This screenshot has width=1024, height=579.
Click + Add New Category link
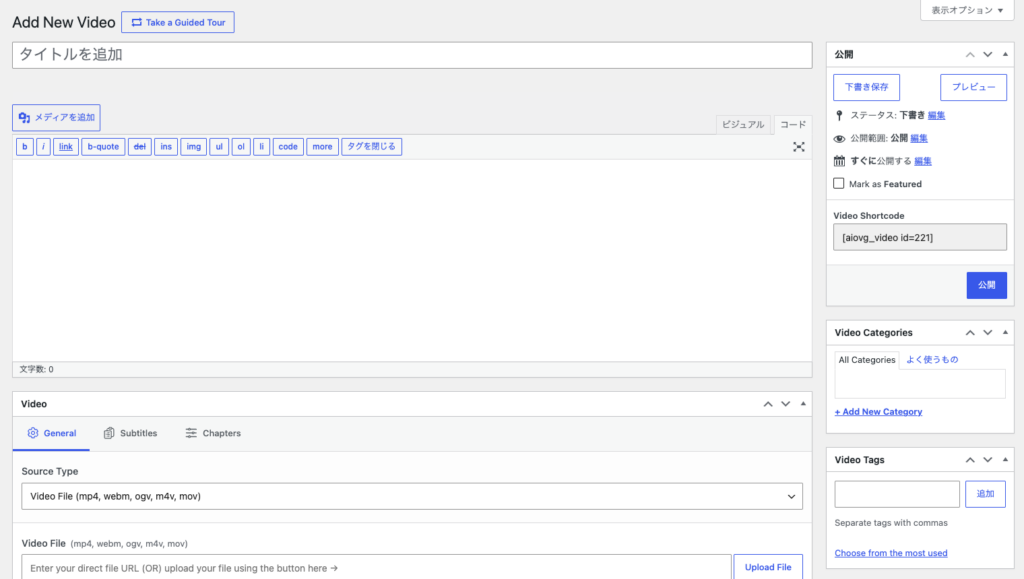(x=878, y=412)
